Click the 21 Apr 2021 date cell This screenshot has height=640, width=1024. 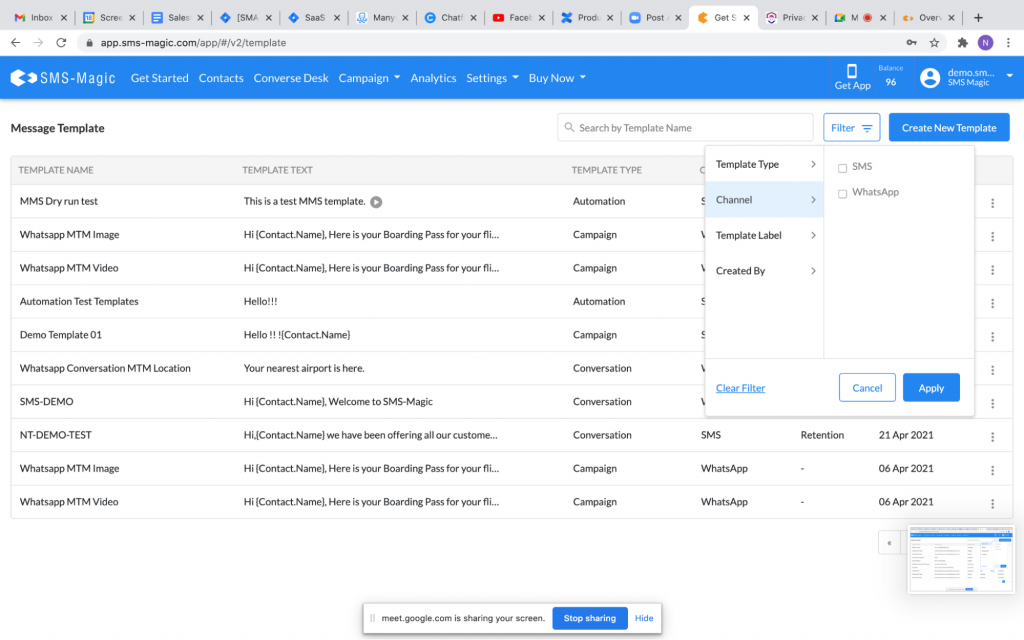(x=905, y=435)
